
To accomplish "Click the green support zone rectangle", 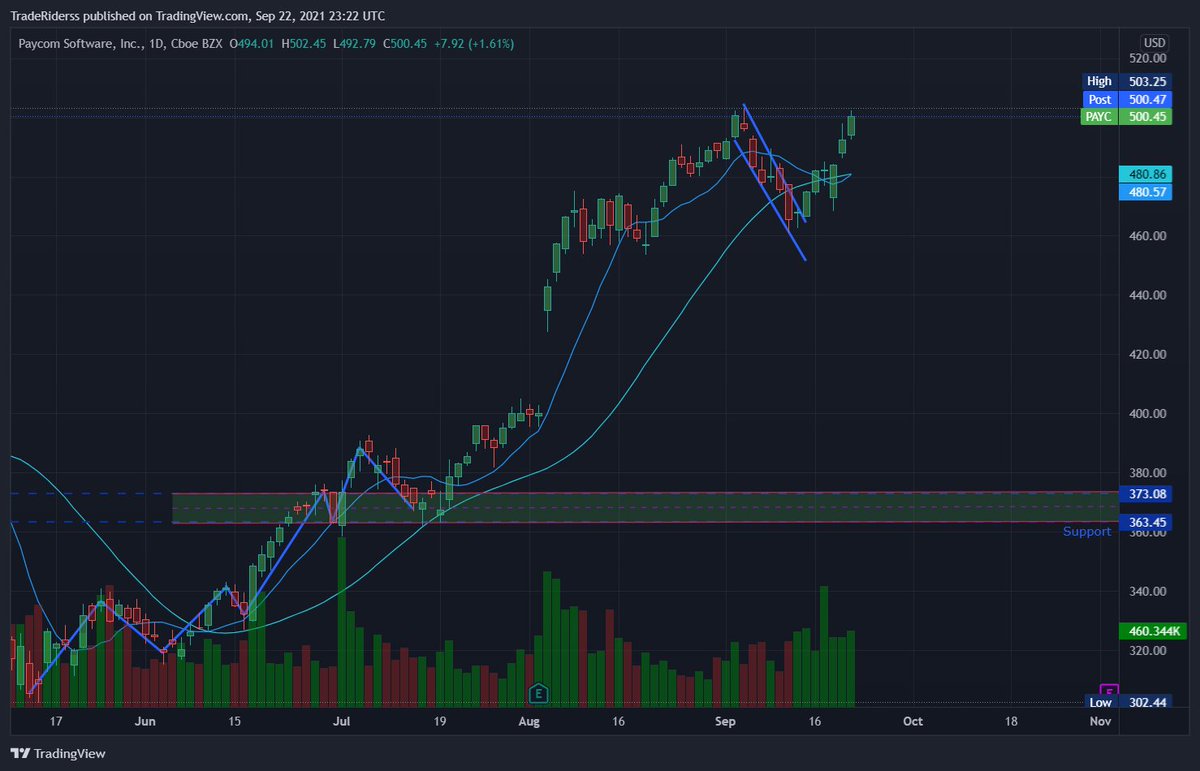I will (x=643, y=508).
